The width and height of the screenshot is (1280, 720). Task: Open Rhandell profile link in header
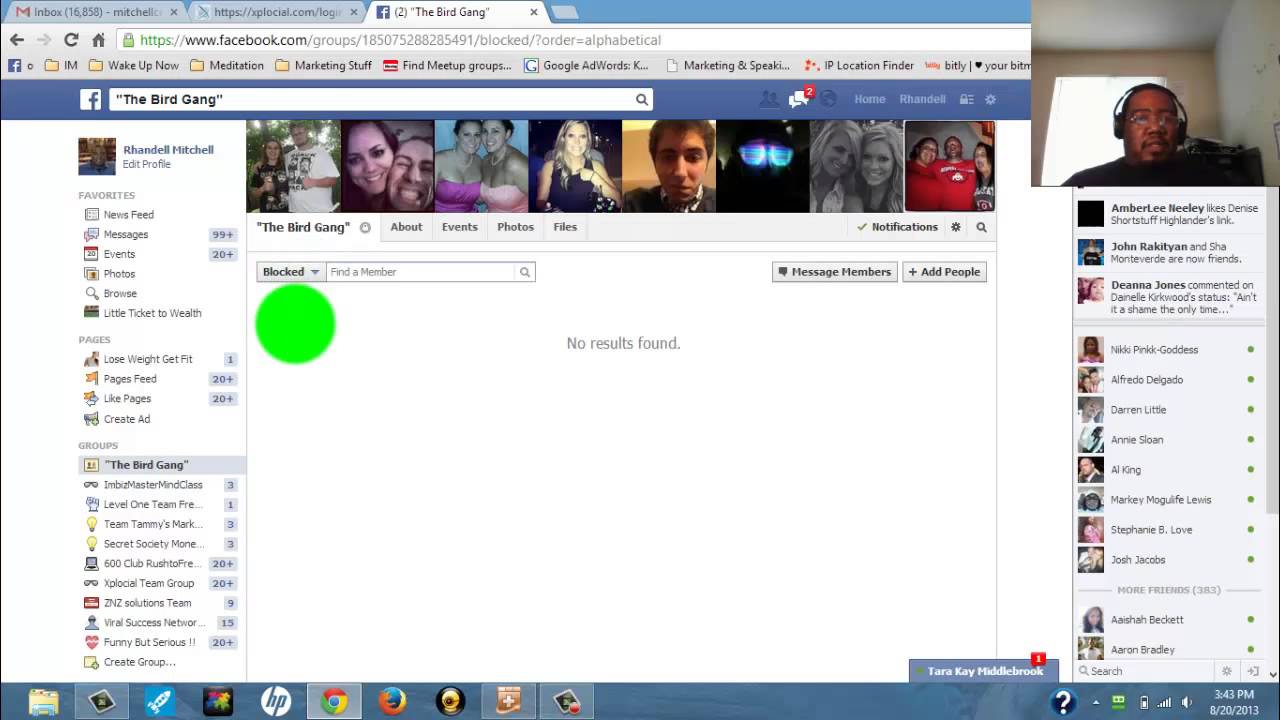coord(922,99)
